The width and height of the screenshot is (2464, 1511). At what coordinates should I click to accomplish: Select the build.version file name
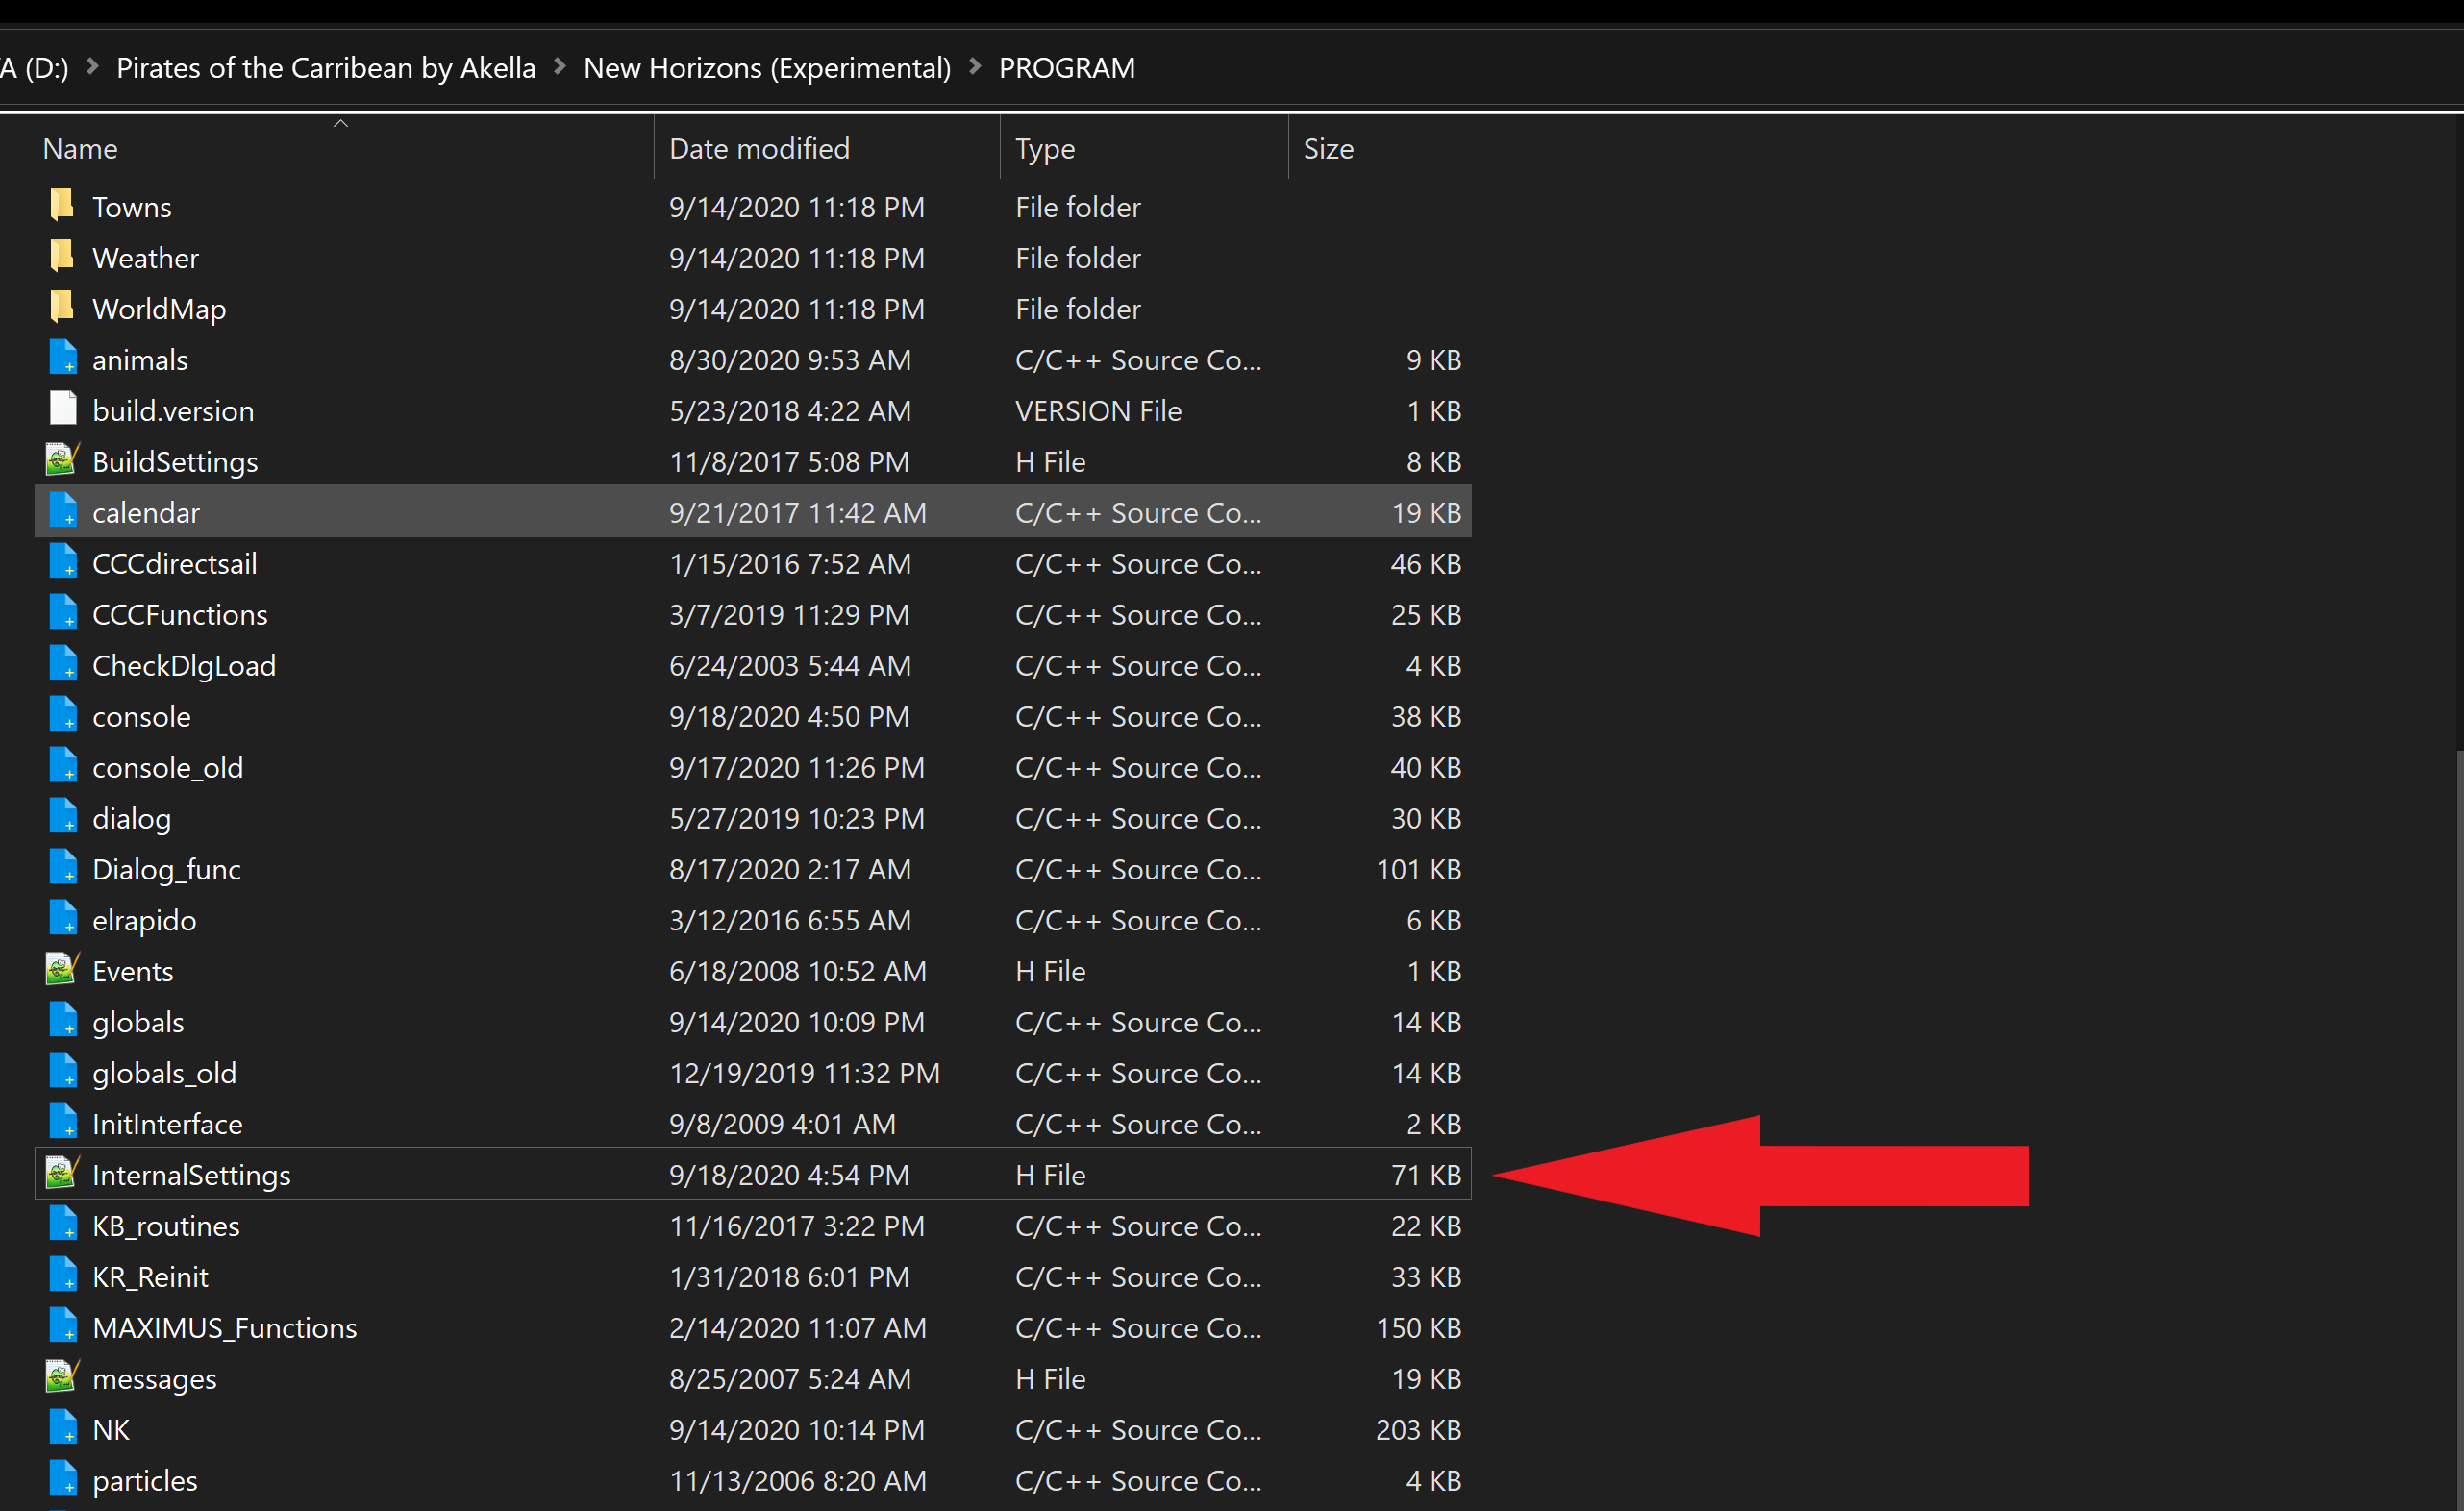click(x=173, y=411)
